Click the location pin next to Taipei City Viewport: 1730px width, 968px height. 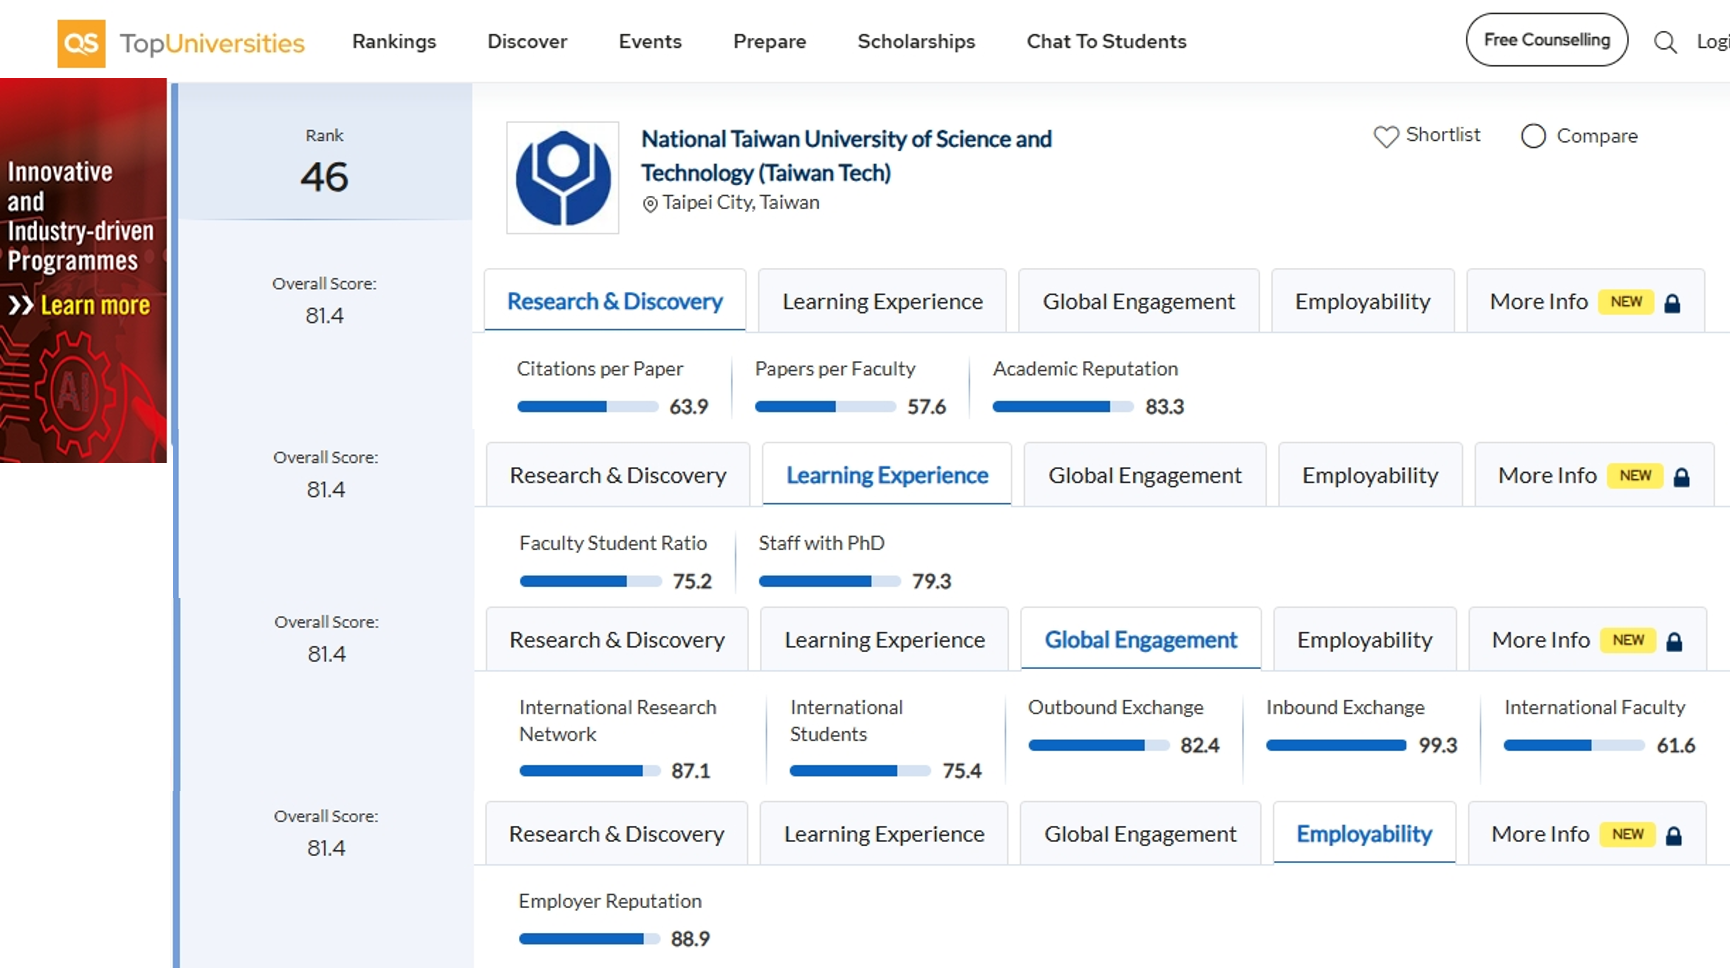click(651, 203)
